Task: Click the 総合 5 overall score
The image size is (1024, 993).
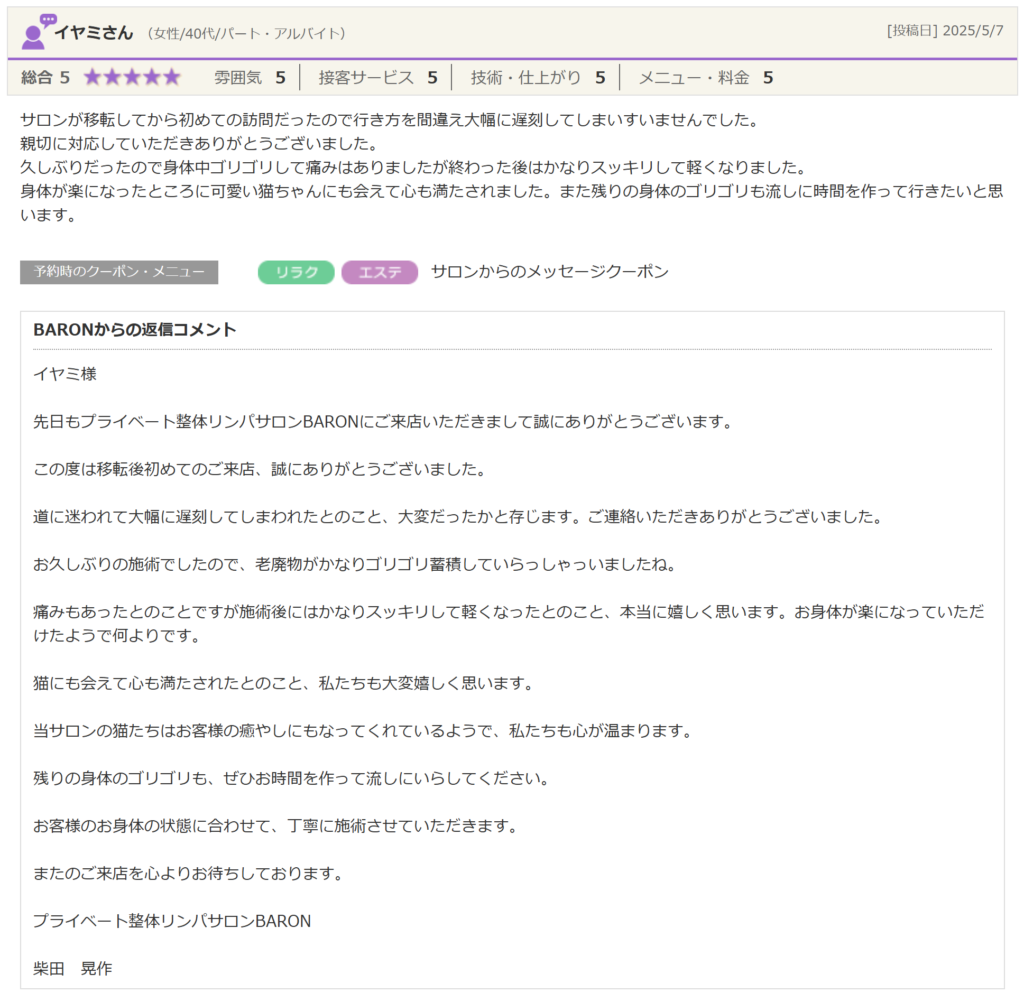Action: (x=46, y=78)
